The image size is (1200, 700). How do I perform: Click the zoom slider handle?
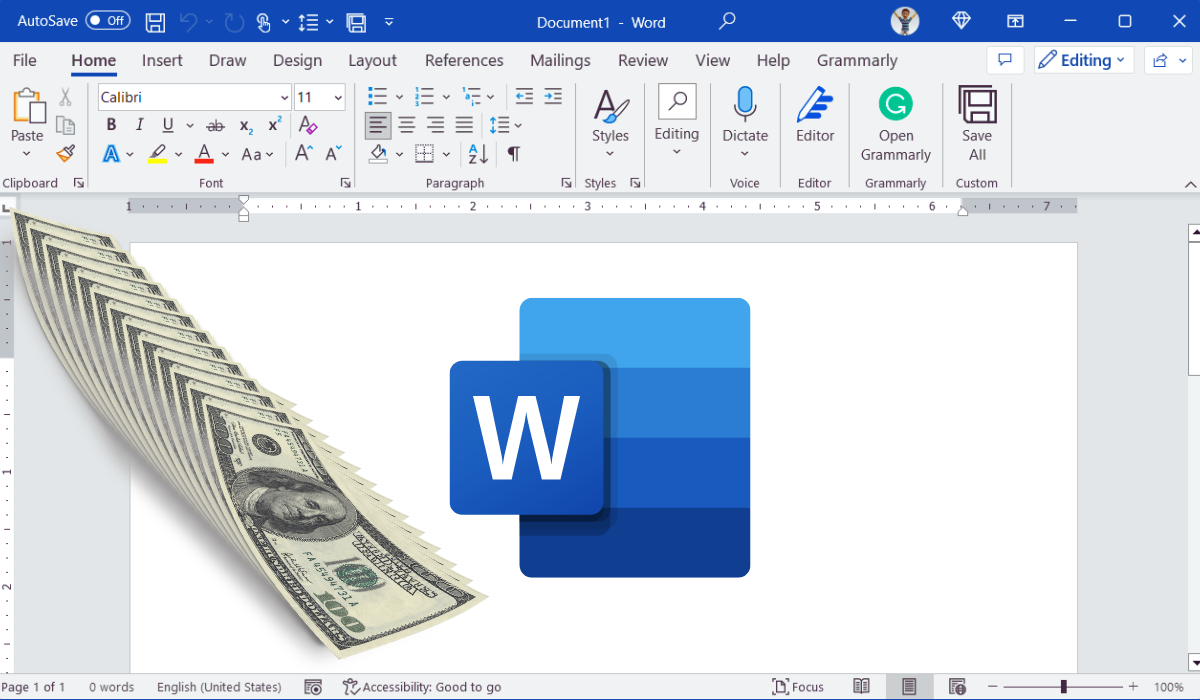(1063, 687)
